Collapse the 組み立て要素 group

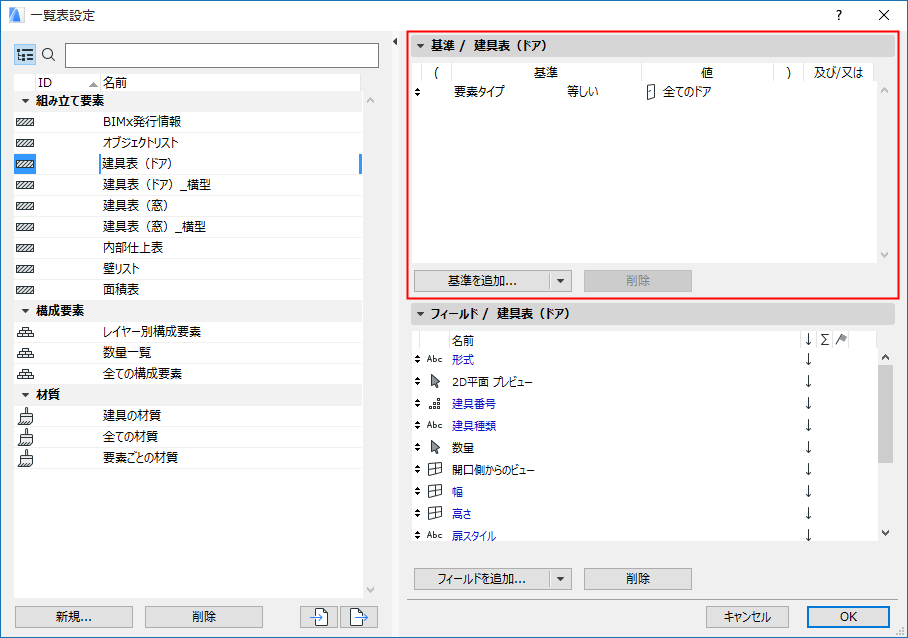pos(25,101)
